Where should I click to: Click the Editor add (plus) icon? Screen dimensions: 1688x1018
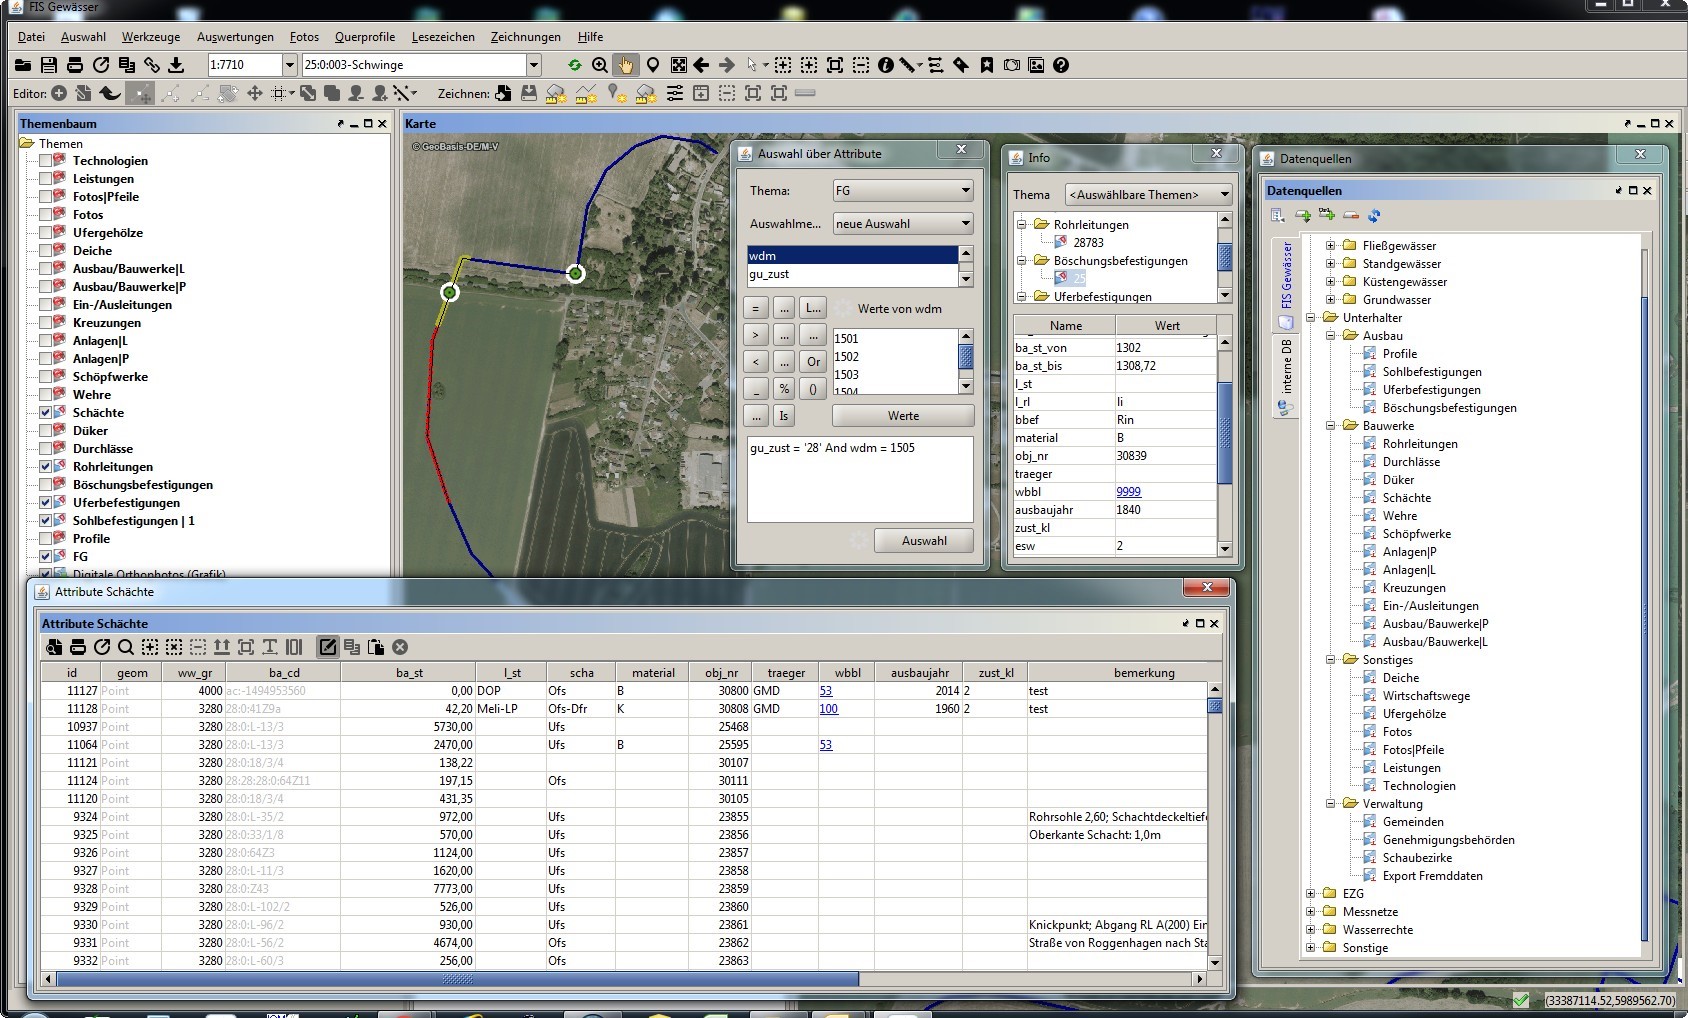(x=59, y=93)
